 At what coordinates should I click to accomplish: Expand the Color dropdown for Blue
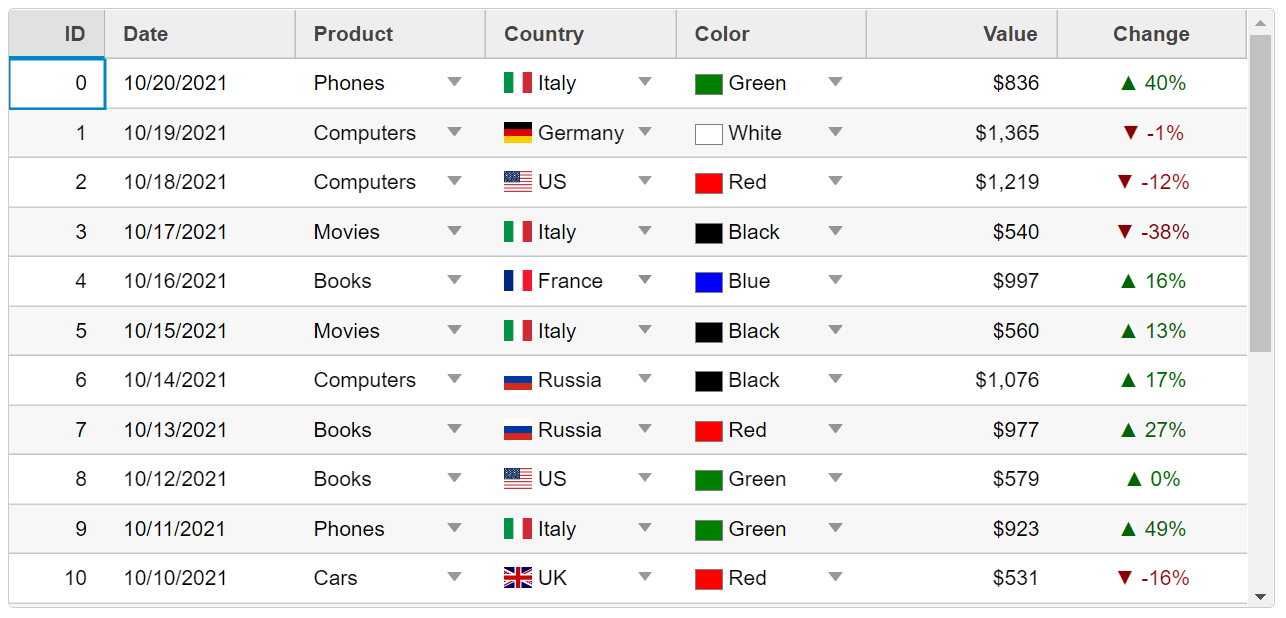[836, 280]
